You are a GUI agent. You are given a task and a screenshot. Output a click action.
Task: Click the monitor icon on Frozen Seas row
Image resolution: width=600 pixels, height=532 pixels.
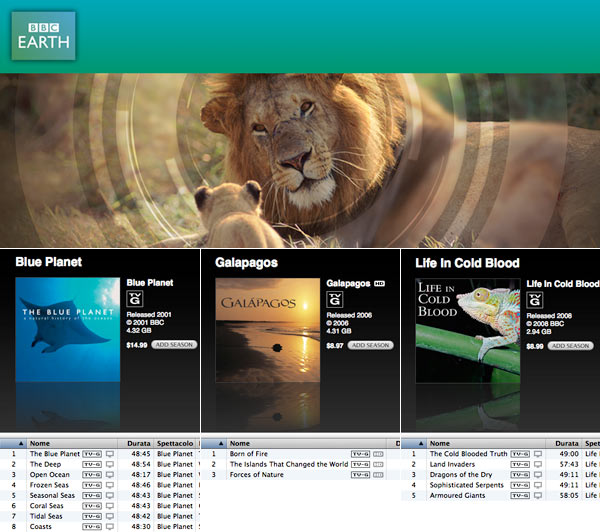coord(110,485)
